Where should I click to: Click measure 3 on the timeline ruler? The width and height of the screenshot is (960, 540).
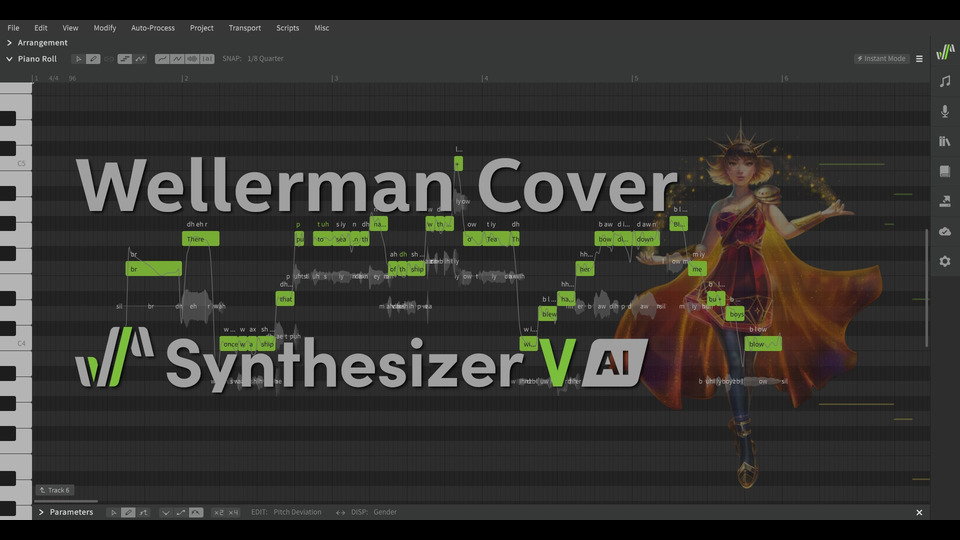[334, 78]
